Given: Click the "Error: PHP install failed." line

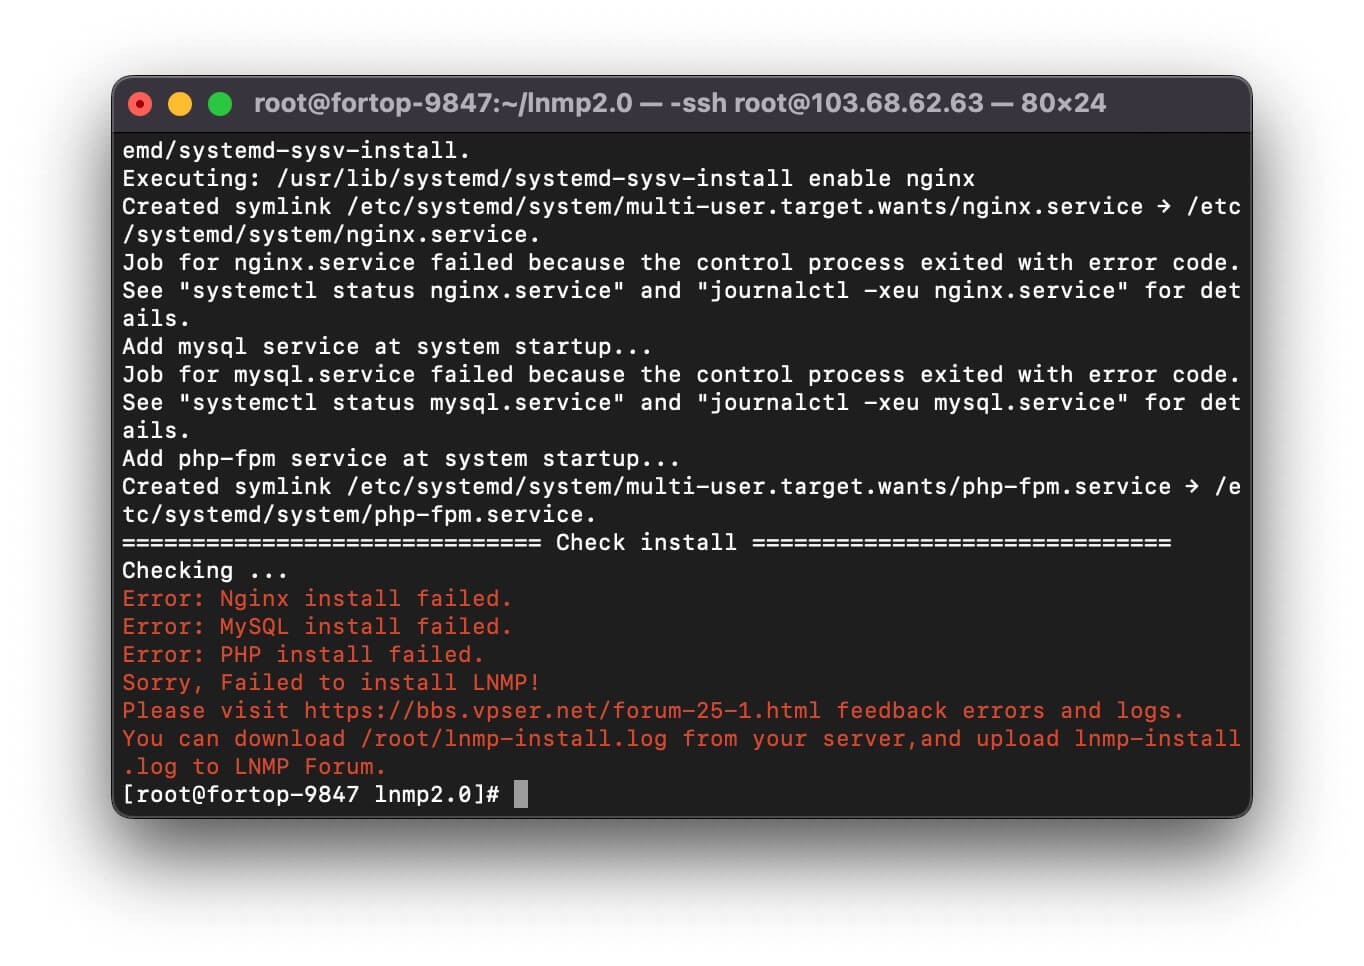Looking at the screenshot, I should coord(303,655).
